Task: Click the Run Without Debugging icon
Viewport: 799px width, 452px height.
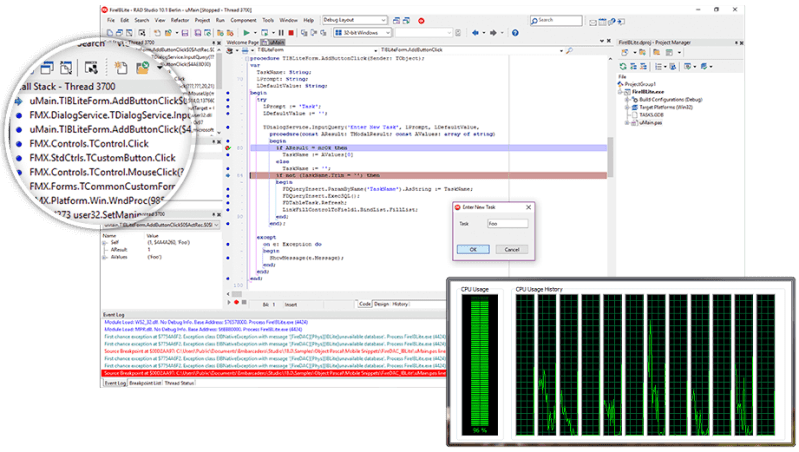Action: point(264,33)
